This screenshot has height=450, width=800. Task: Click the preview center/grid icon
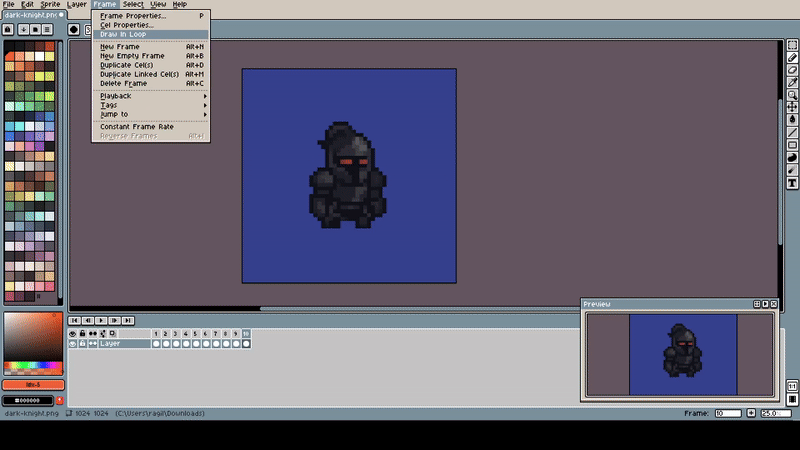pyautogui.click(x=757, y=304)
